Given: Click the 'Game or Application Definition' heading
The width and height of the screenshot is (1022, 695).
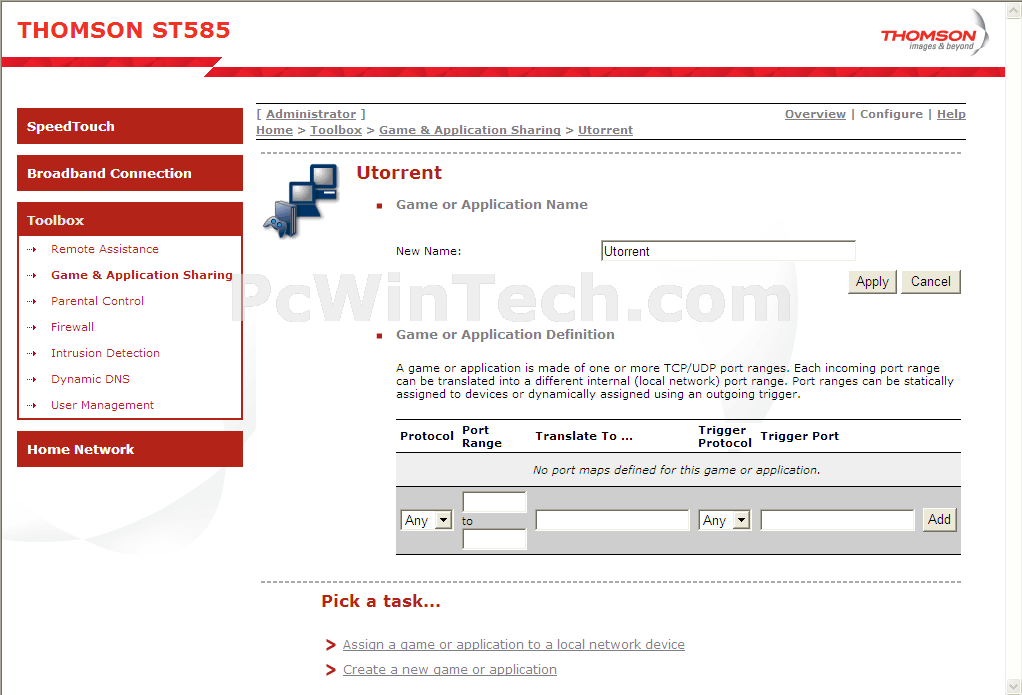Looking at the screenshot, I should [505, 334].
